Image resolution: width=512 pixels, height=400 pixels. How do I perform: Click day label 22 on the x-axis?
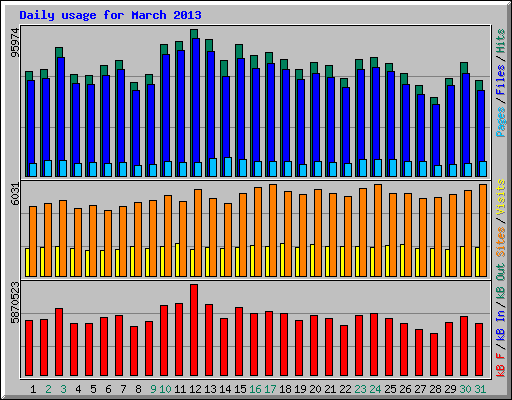click(x=345, y=389)
